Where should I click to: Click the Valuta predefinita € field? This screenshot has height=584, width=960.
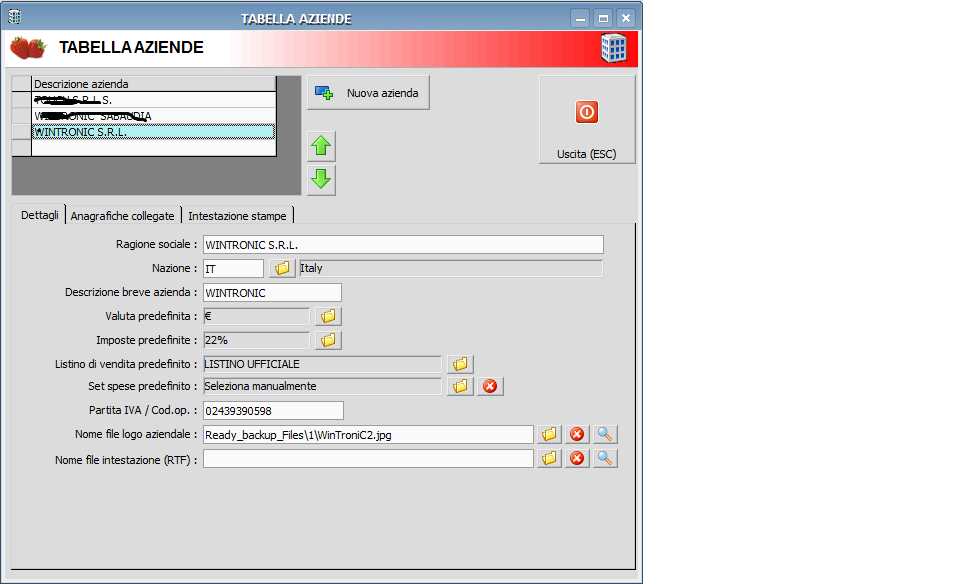[x=257, y=316]
